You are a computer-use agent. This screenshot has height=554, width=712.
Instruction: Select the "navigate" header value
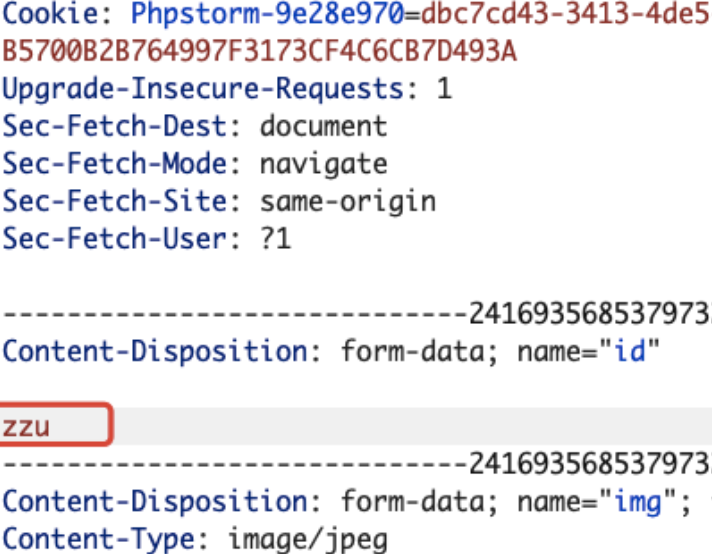[323, 164]
